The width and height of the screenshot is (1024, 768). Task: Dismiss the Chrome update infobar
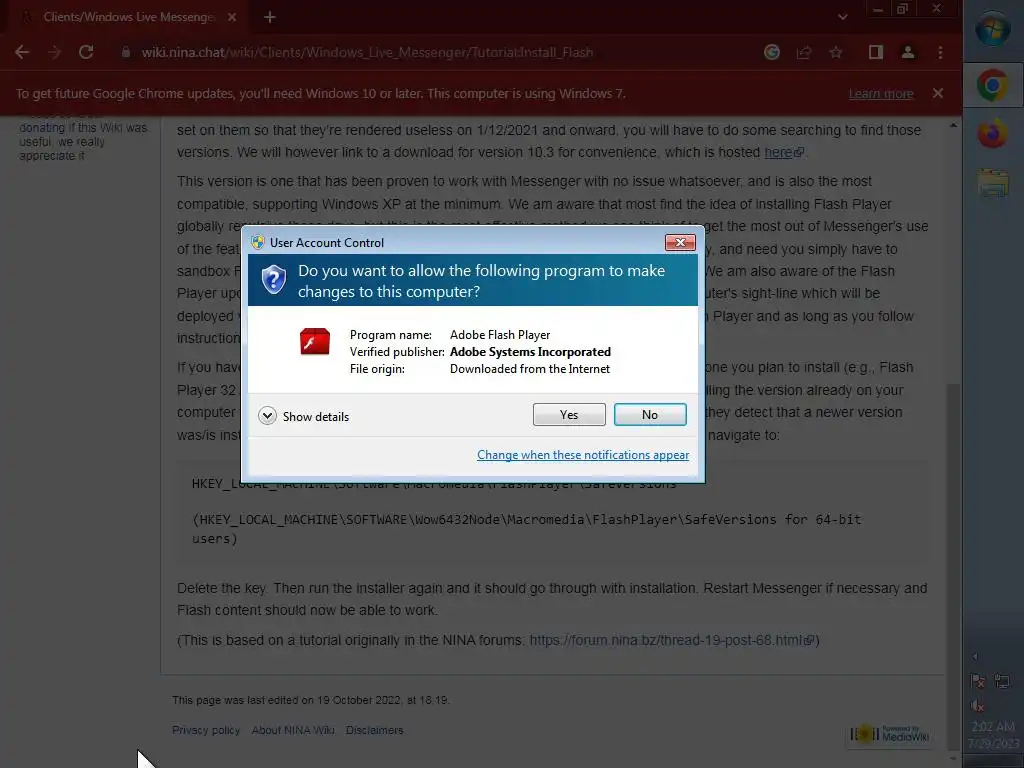[x=938, y=93]
